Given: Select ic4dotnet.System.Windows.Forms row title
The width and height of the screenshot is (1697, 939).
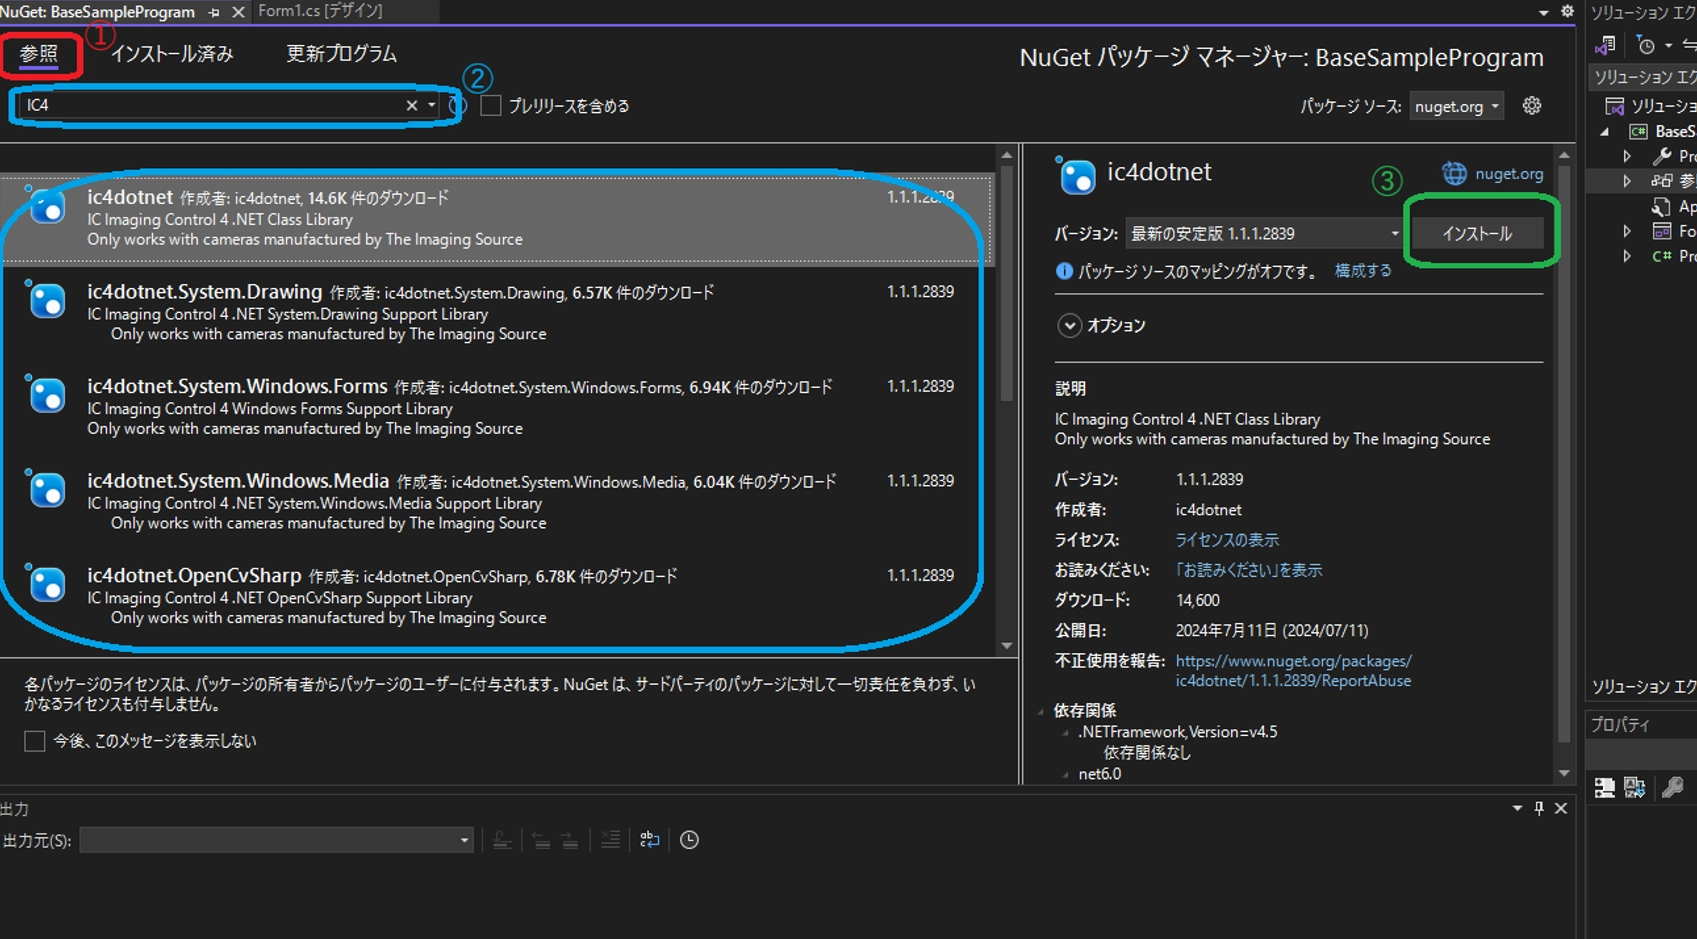Looking at the screenshot, I should tap(237, 387).
